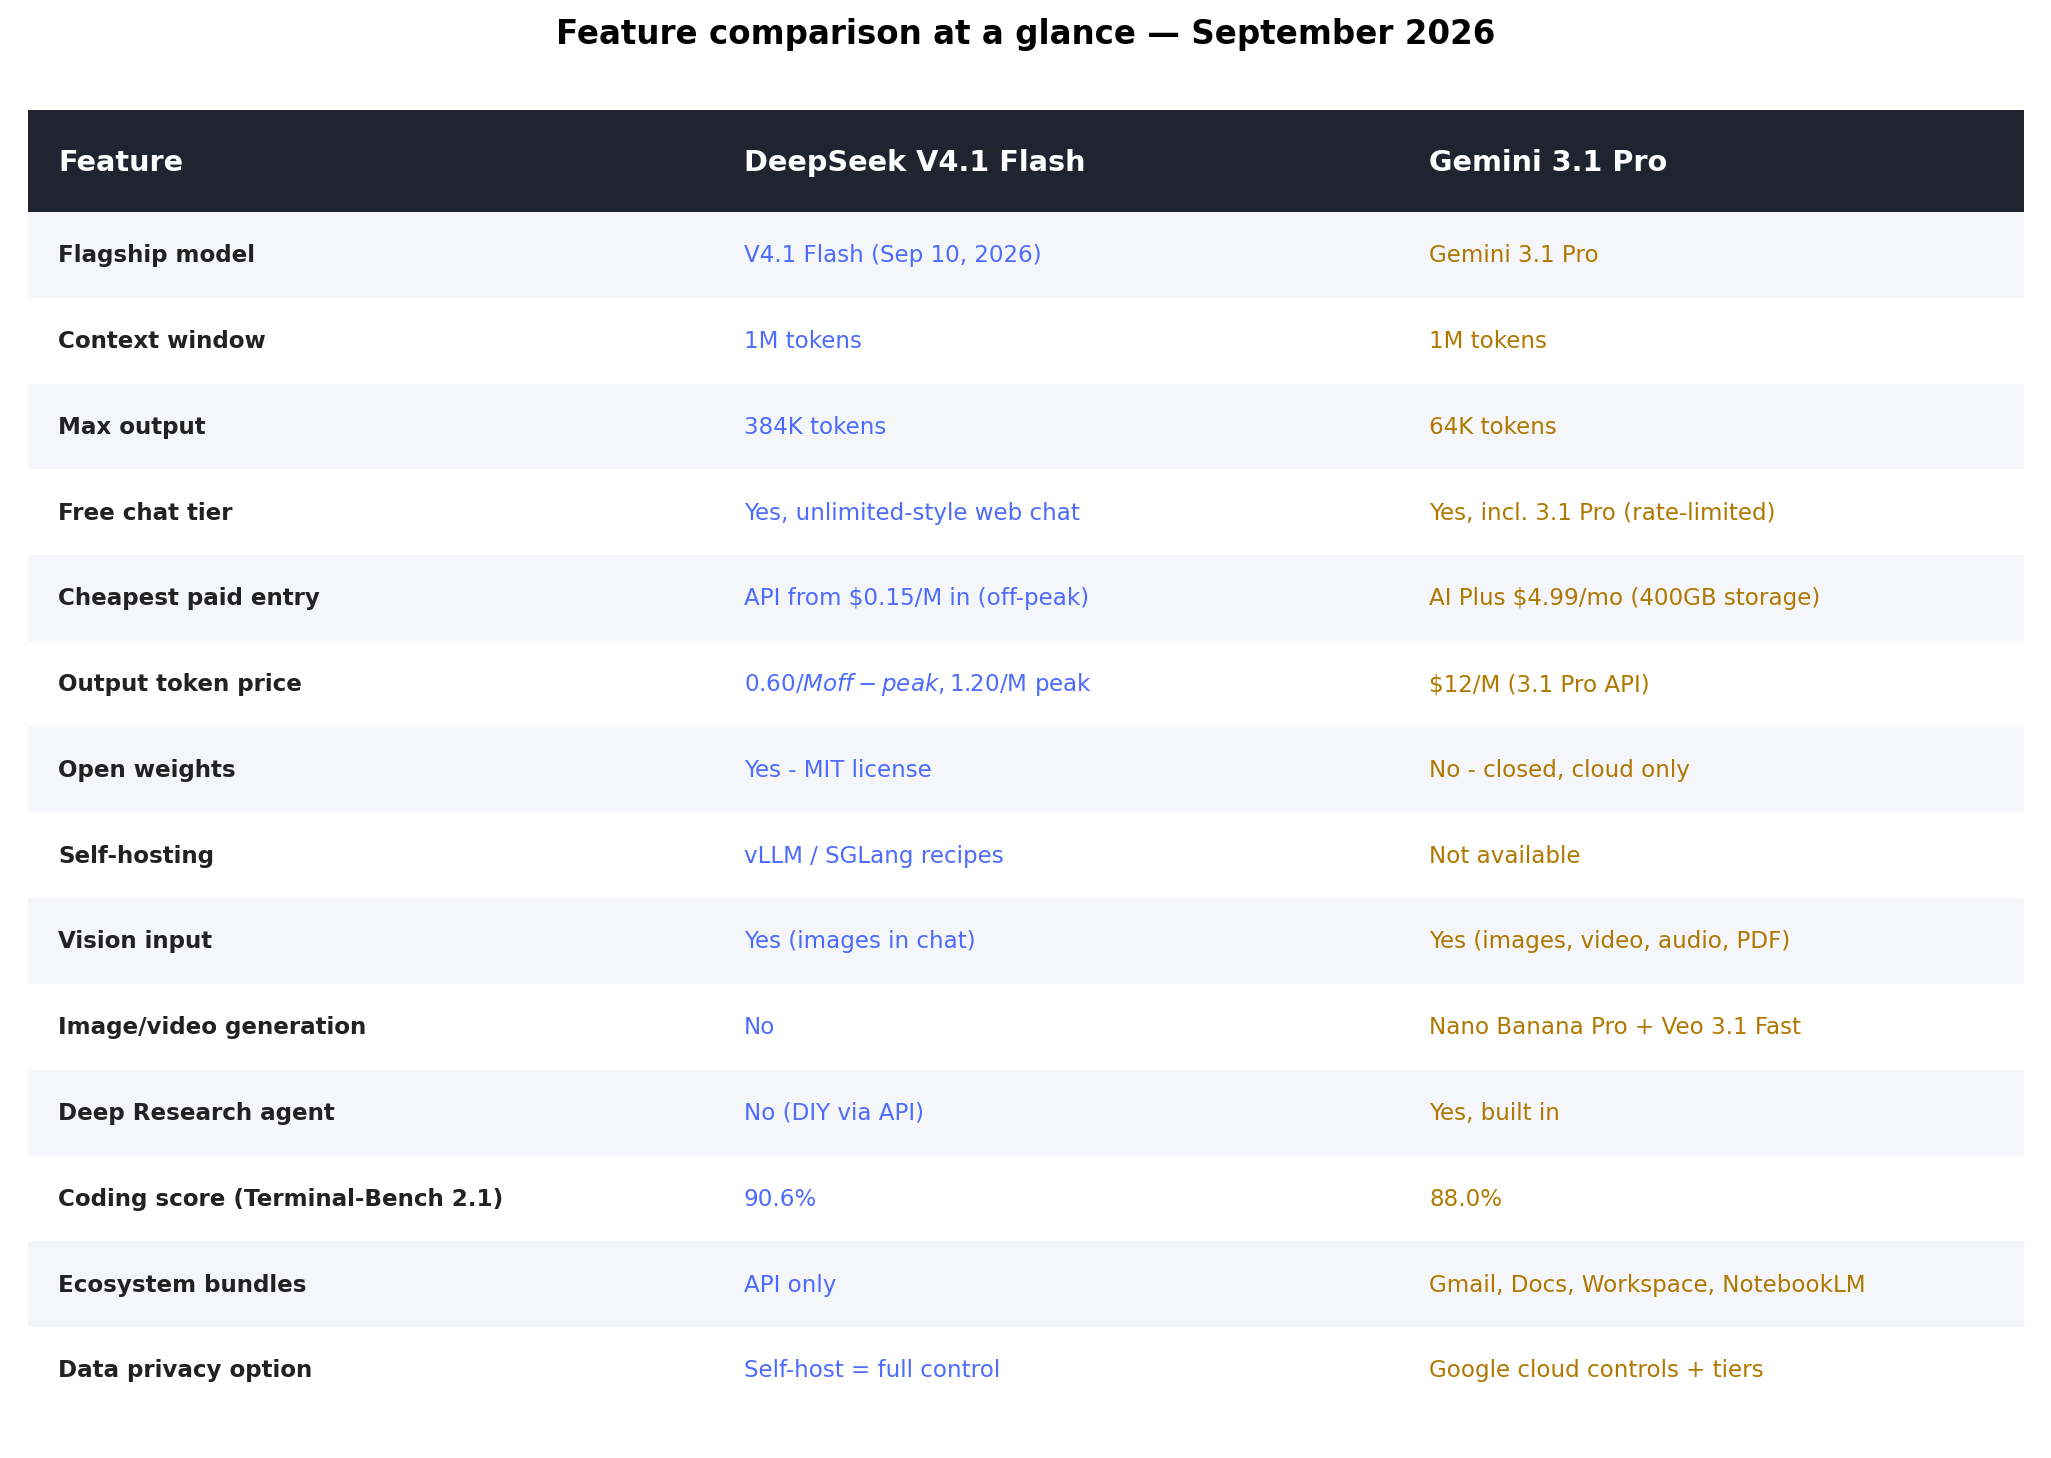Select 'No' in Image/video generation row

tap(758, 1027)
